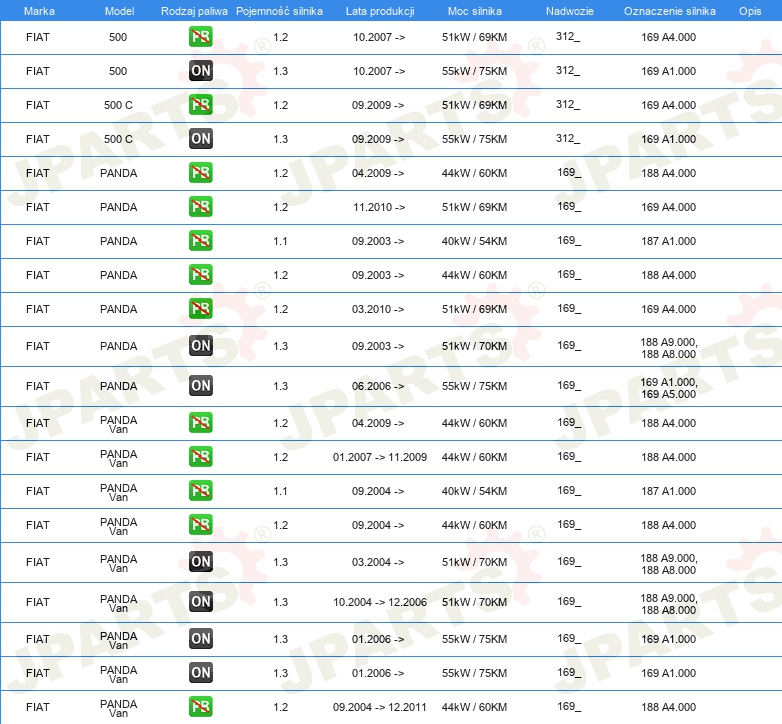Click engine capacity 1.1 in the PANDA Van row
Image resolution: width=782 pixels, height=724 pixels.
pyautogui.click(x=281, y=491)
